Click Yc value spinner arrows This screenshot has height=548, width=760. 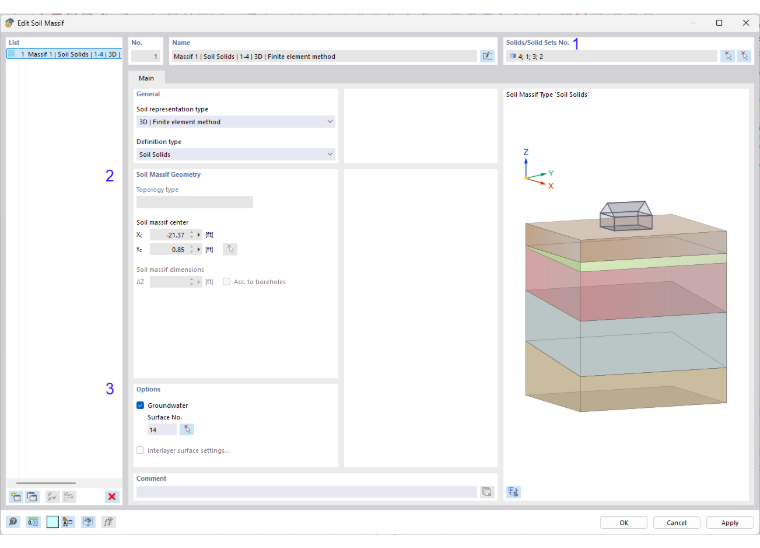click(191, 249)
